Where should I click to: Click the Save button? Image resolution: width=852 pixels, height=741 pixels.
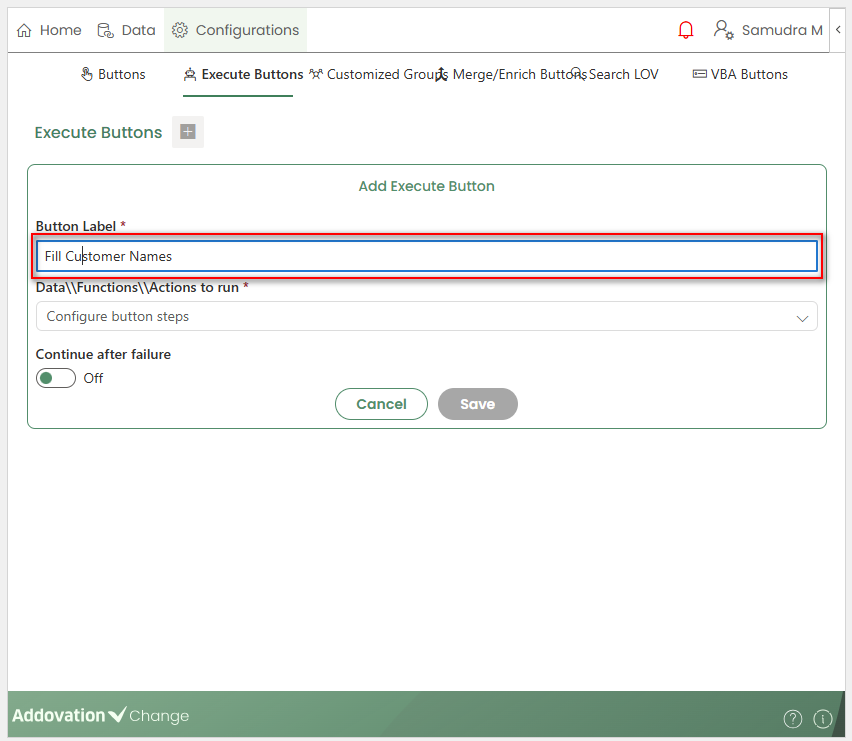[x=477, y=404]
